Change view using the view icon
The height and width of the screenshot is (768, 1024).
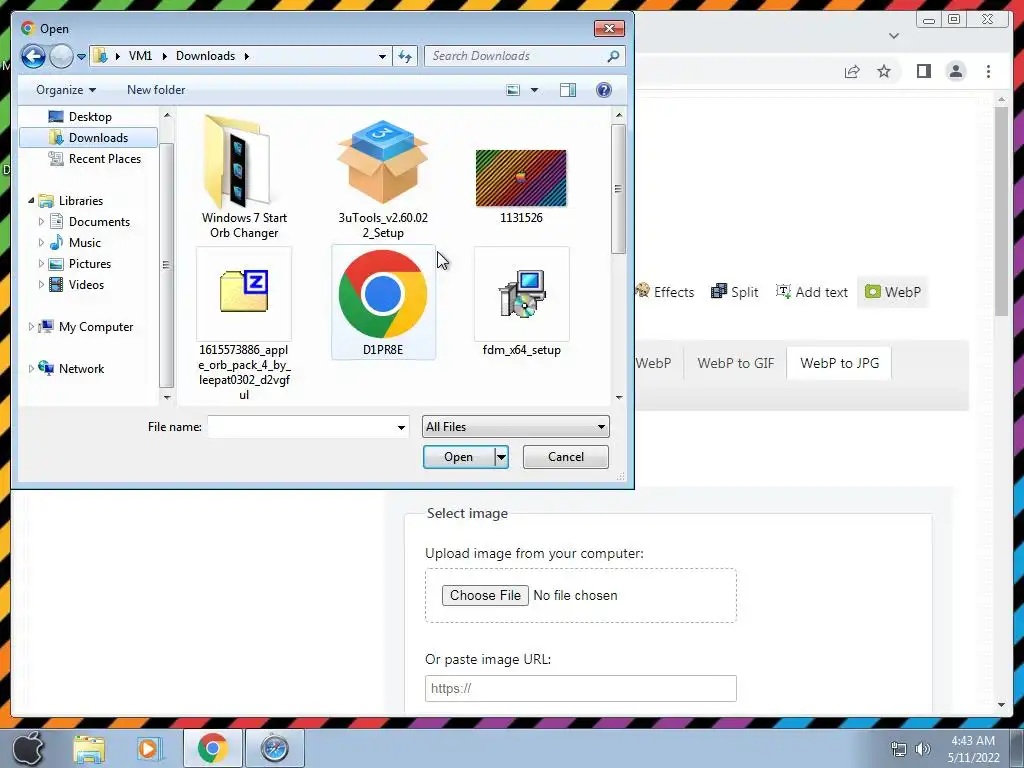(x=513, y=89)
